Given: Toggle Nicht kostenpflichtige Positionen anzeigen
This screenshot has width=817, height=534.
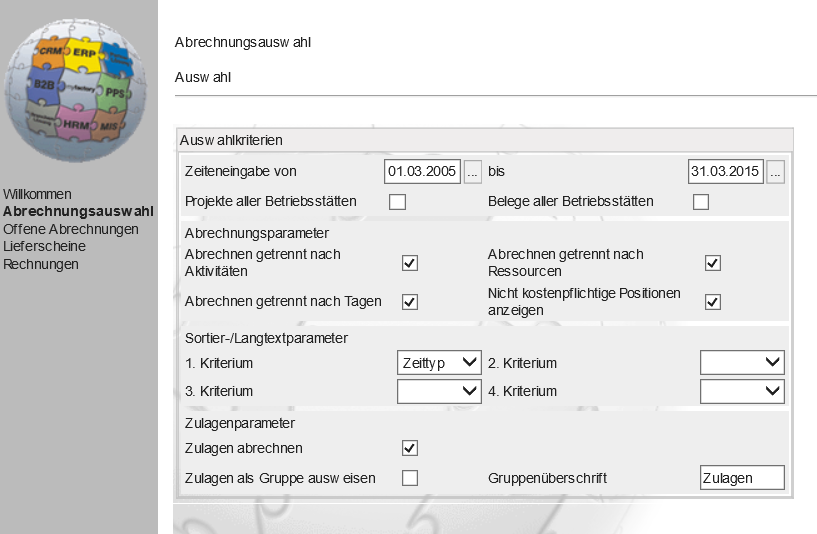Looking at the screenshot, I should [713, 302].
